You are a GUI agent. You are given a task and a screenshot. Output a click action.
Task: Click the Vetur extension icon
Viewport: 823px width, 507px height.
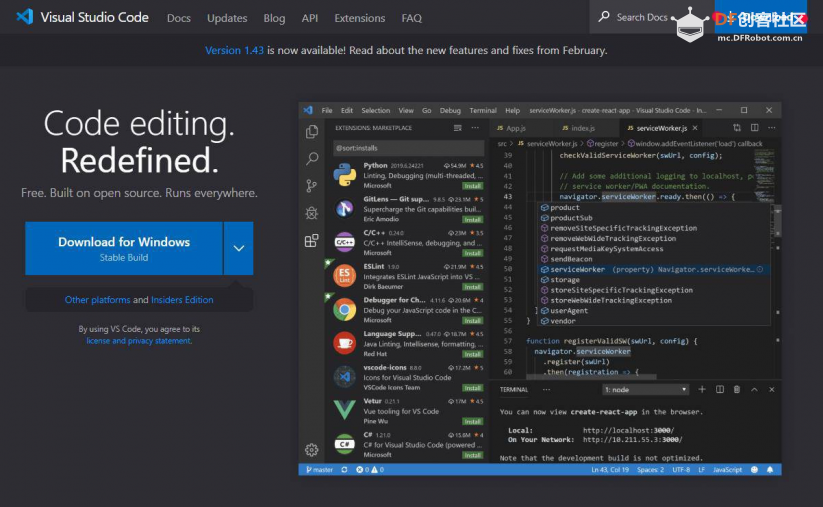345,409
